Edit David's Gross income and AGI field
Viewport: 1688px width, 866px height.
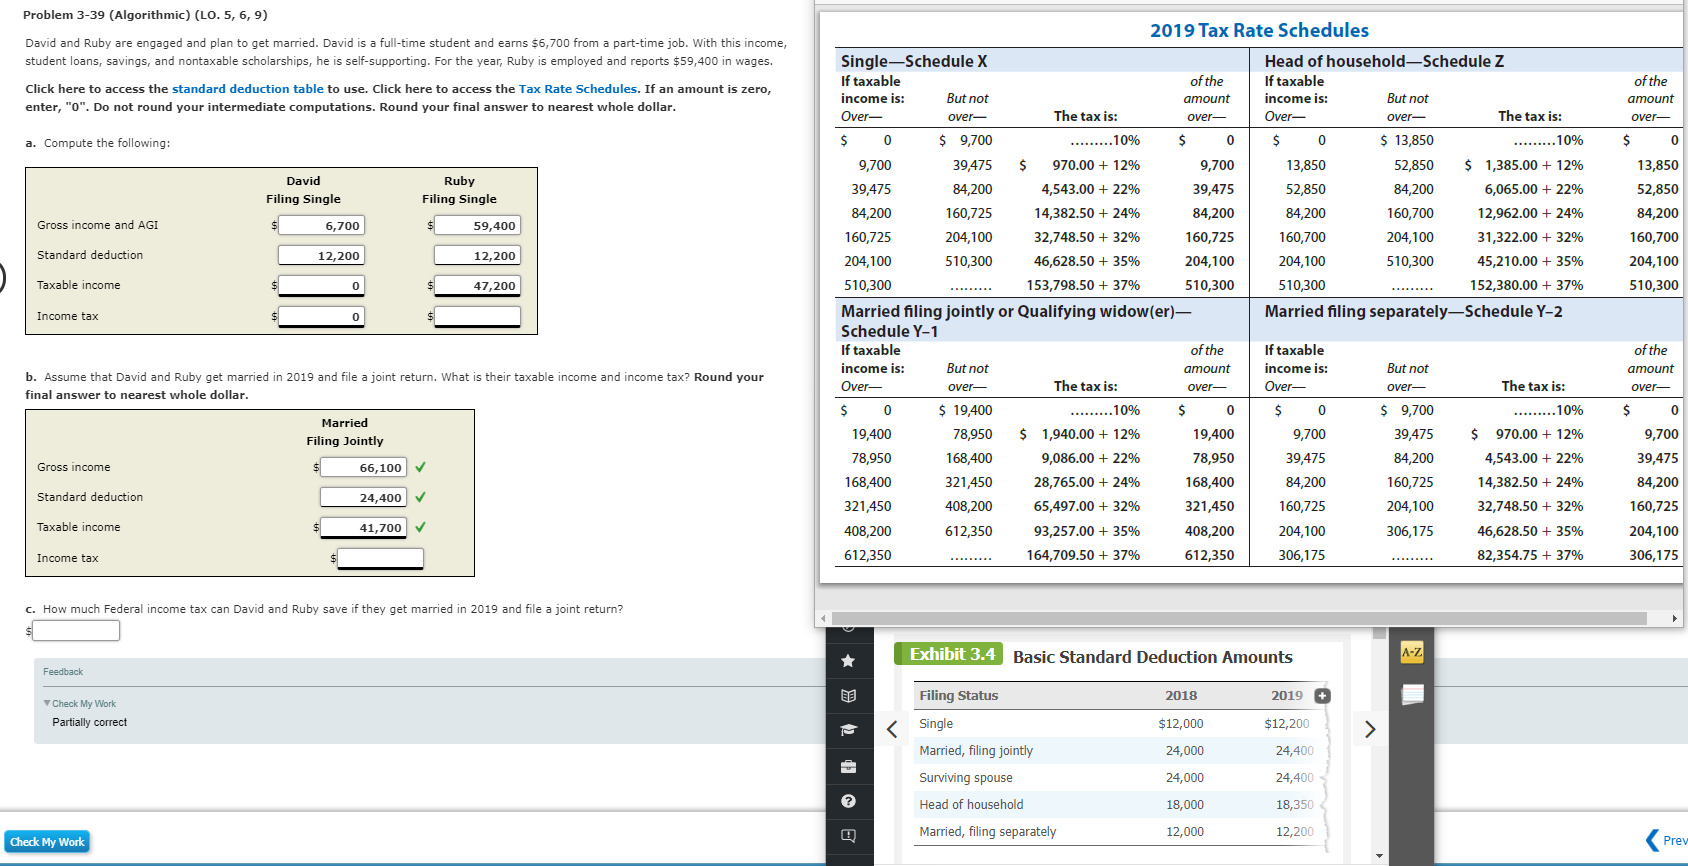[321, 226]
